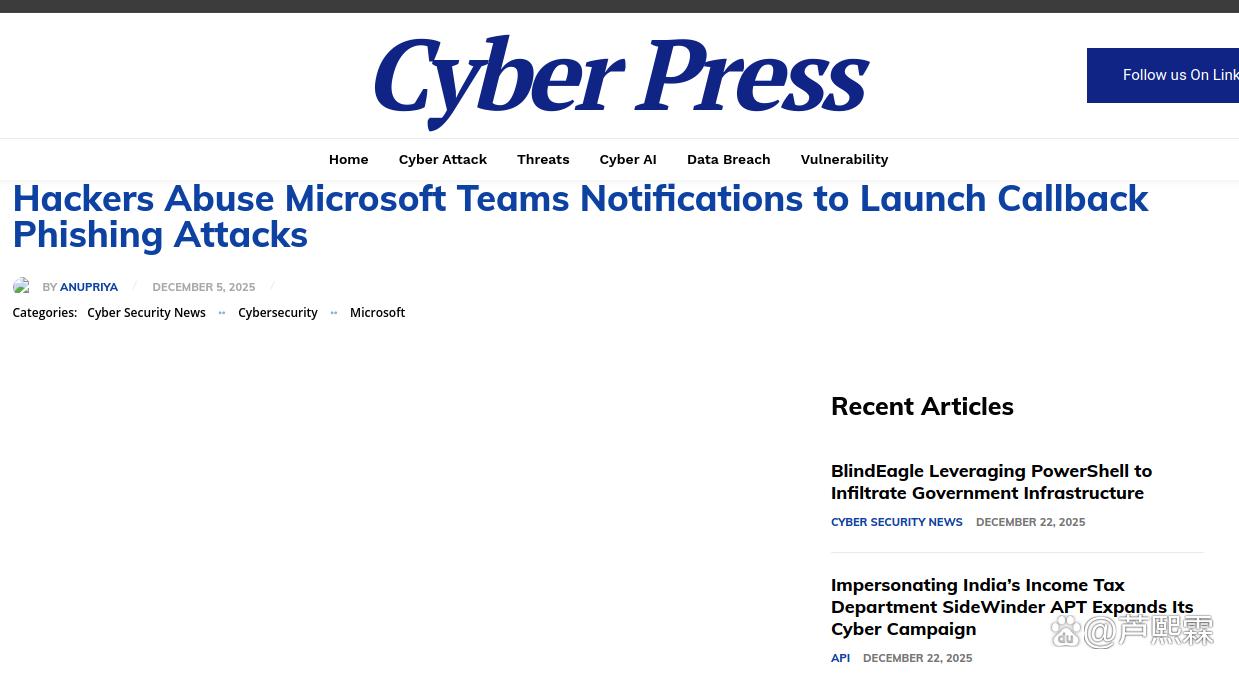1239x674 pixels.
Task: Open the SideWinder APT income tax article
Action: [x=1012, y=607]
